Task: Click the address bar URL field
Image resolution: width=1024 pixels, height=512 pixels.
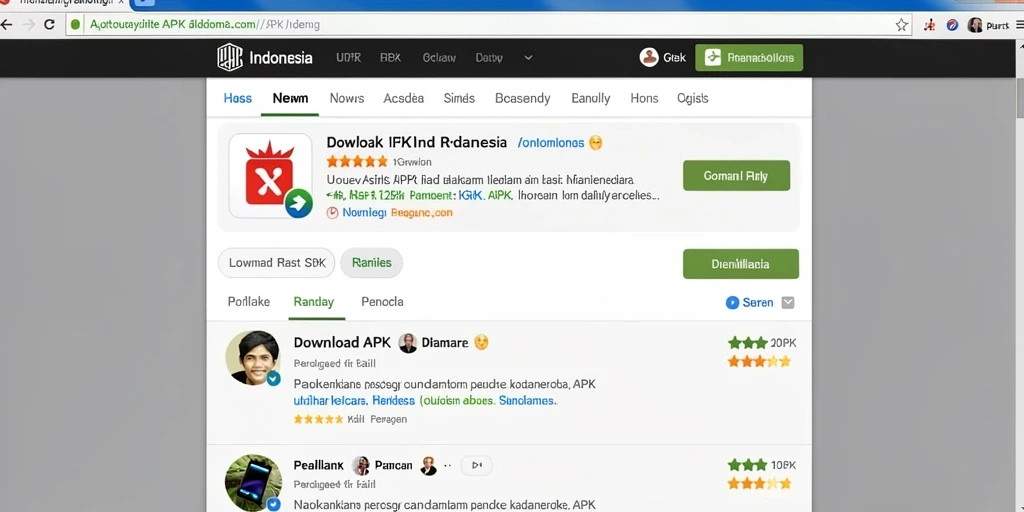Action: click(481, 25)
